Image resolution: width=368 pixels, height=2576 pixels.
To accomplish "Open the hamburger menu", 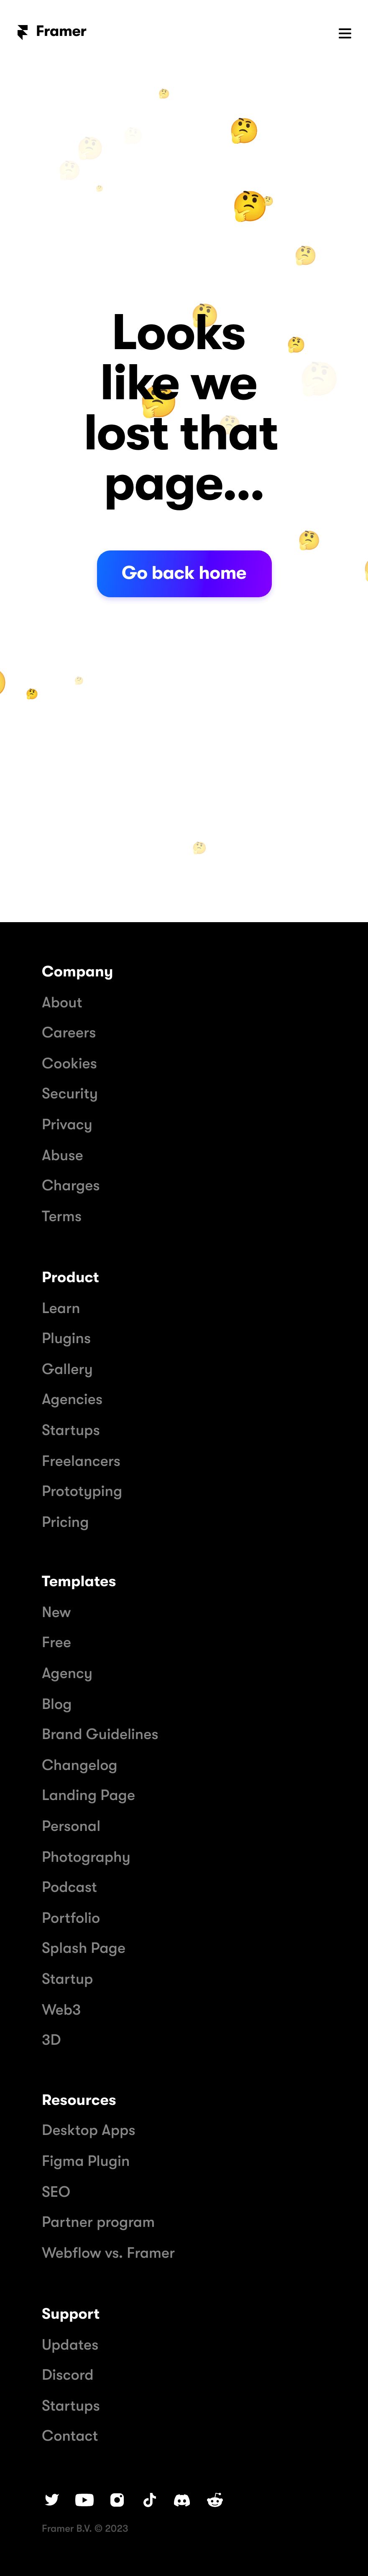I will 345,33.
